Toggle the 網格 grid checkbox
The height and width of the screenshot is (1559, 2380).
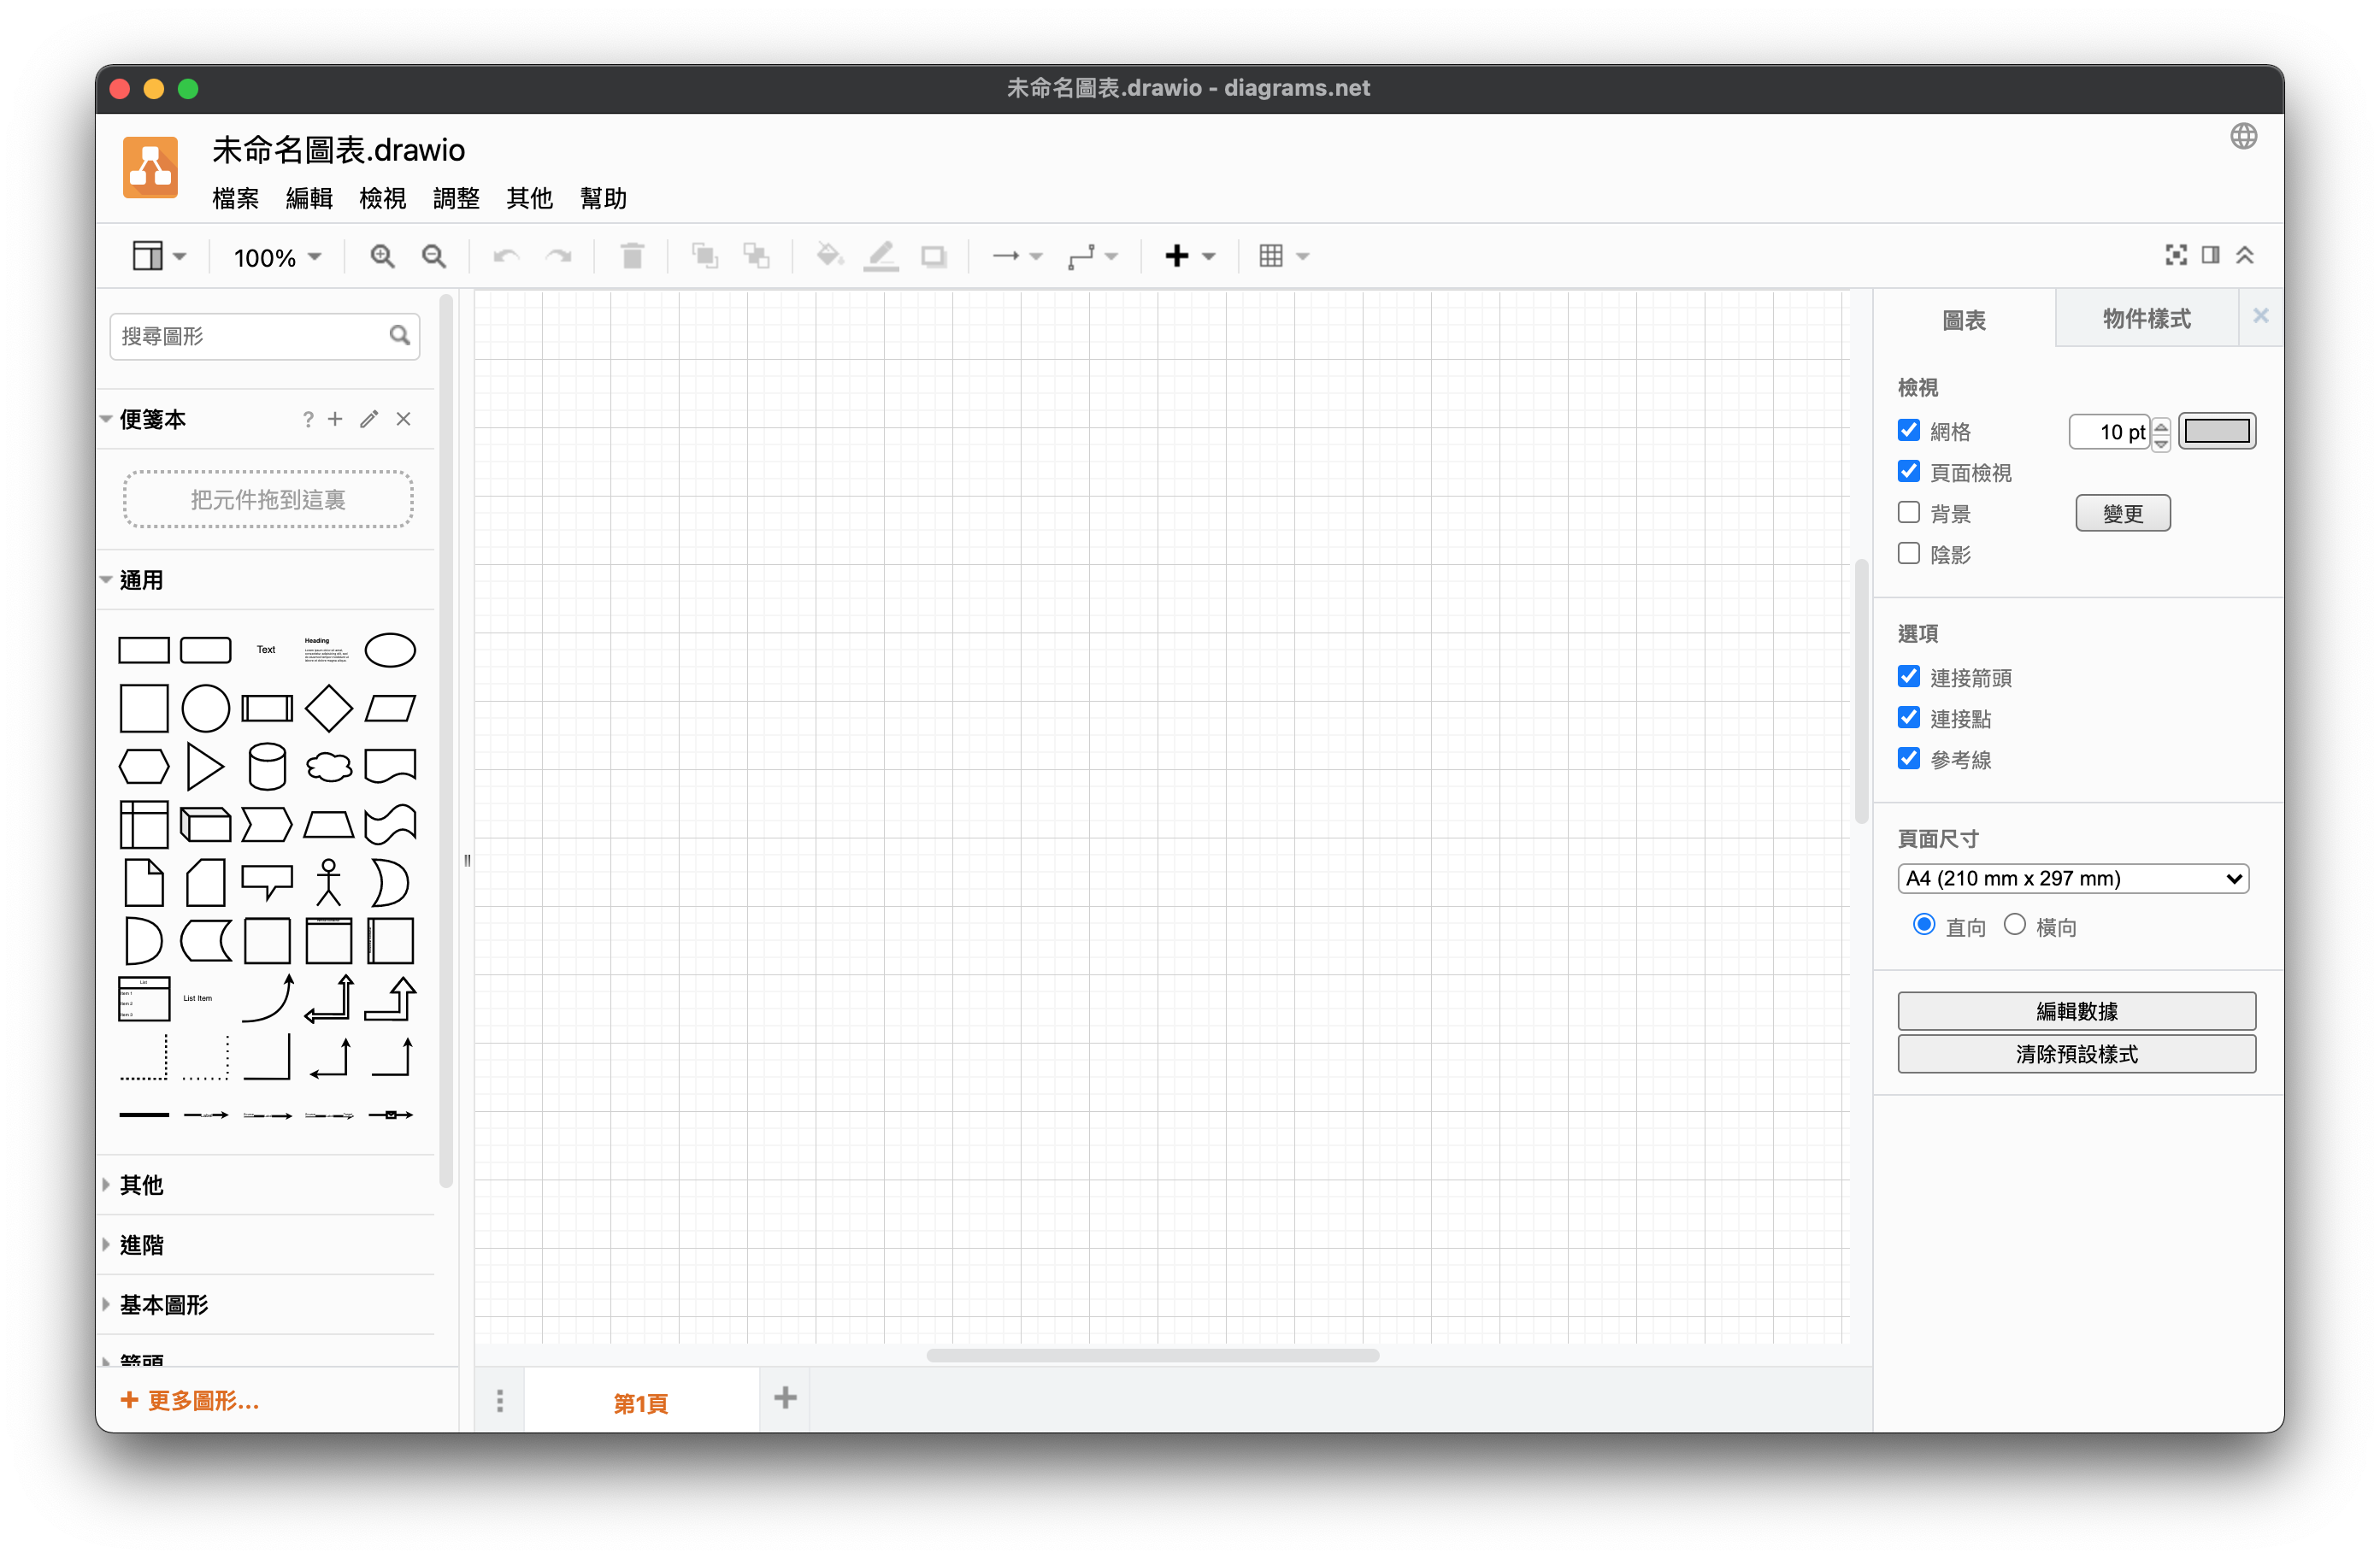(1908, 430)
